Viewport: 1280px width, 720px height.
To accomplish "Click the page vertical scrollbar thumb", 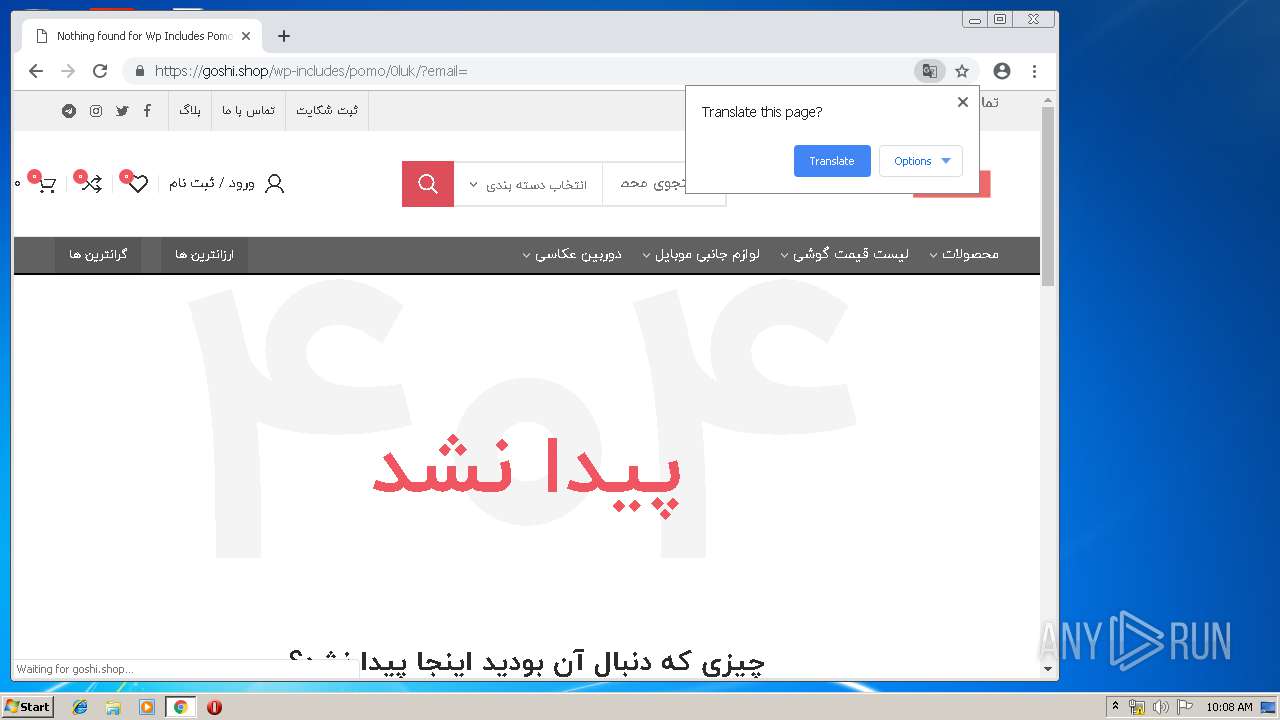I will click(1048, 197).
